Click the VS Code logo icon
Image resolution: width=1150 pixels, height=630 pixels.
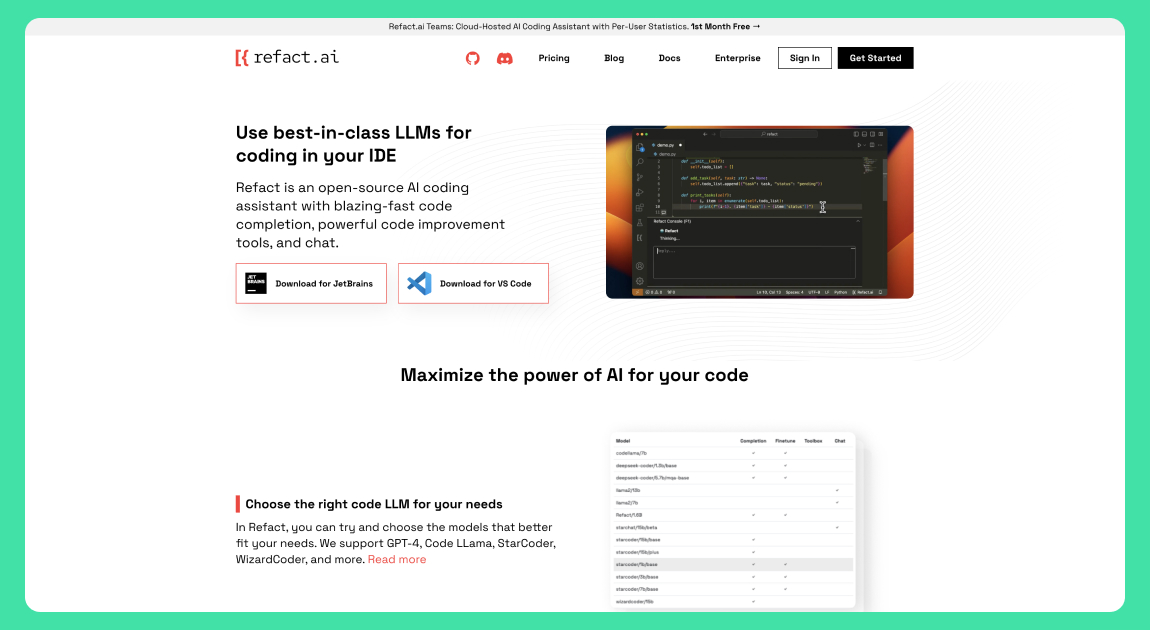pyautogui.click(x=418, y=283)
